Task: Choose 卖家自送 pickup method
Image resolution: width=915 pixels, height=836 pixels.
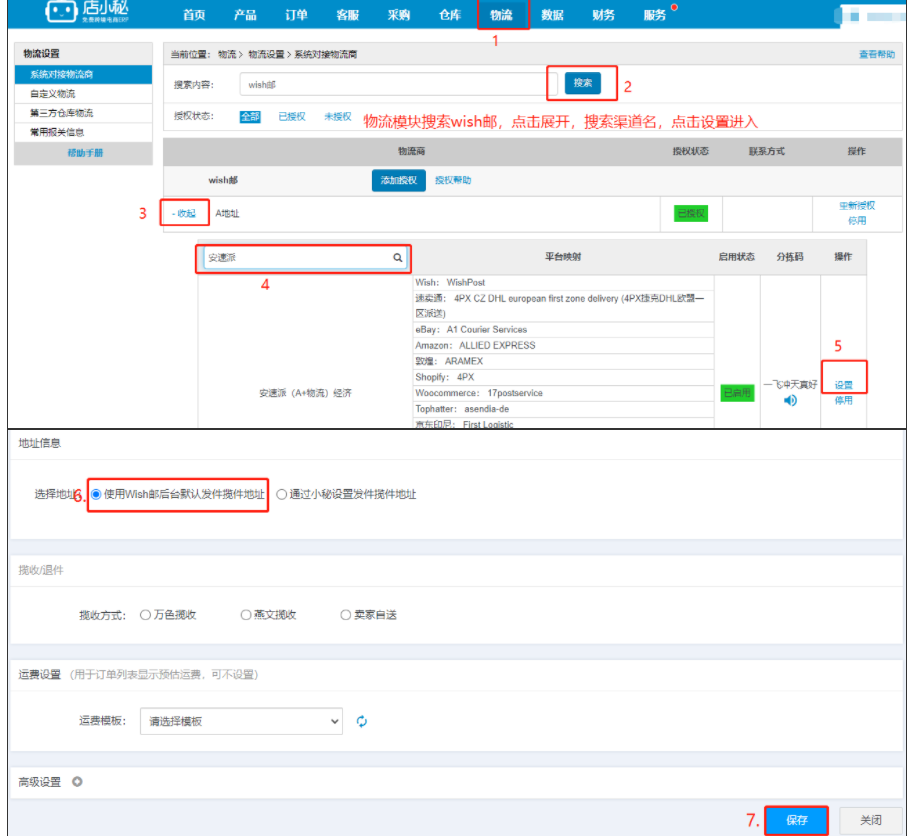Action: click(x=345, y=615)
